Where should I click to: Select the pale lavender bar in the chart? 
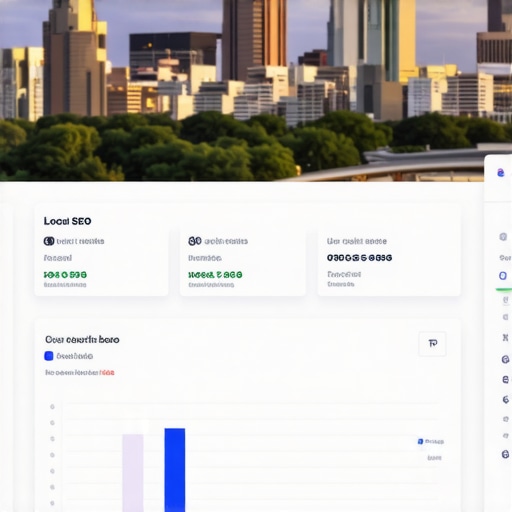[133, 473]
